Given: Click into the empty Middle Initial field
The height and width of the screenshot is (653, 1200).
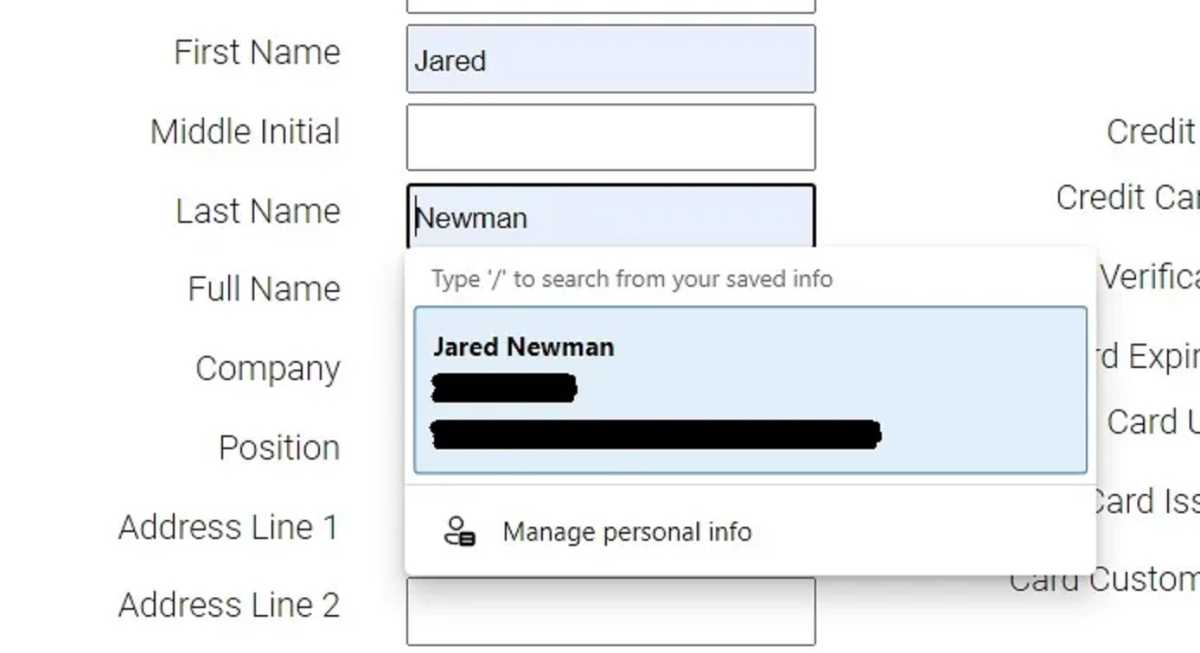Looking at the screenshot, I should click(611, 137).
